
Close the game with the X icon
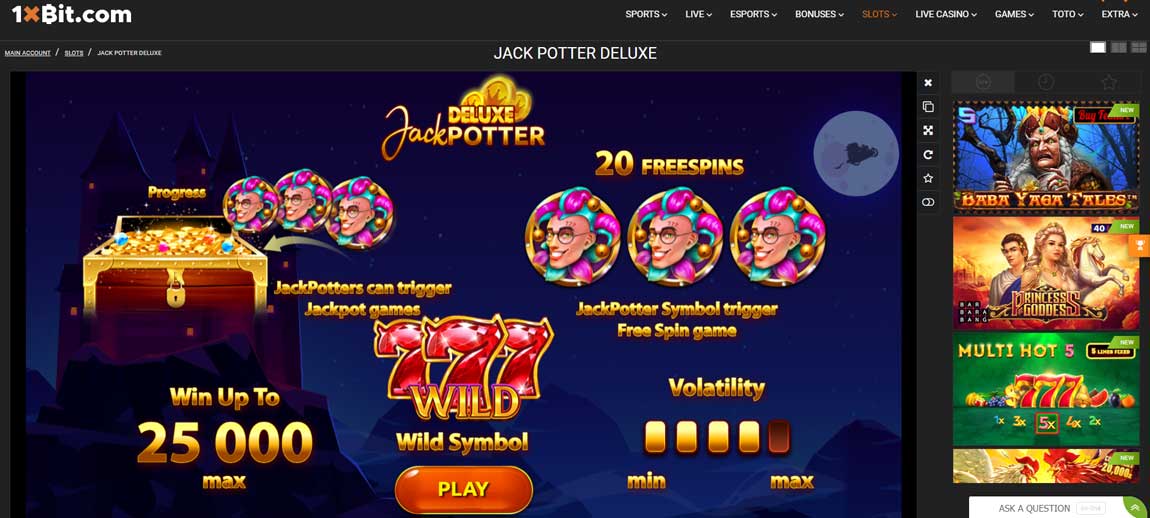(928, 83)
